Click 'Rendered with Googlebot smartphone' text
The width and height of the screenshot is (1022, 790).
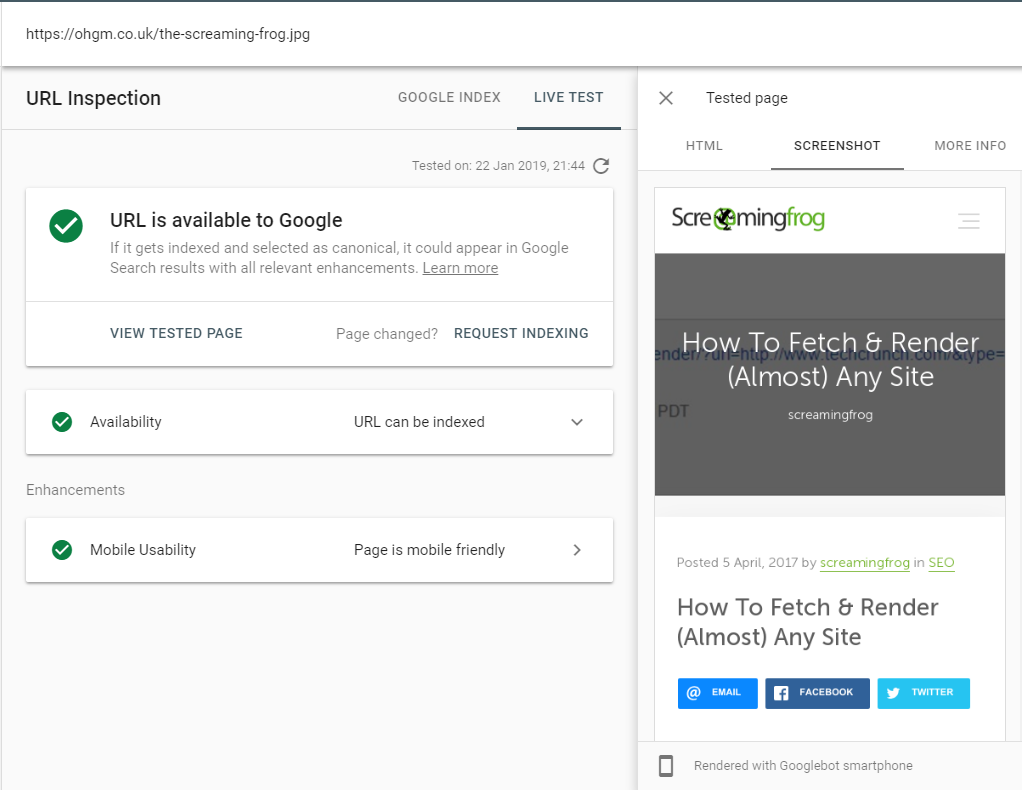point(803,766)
